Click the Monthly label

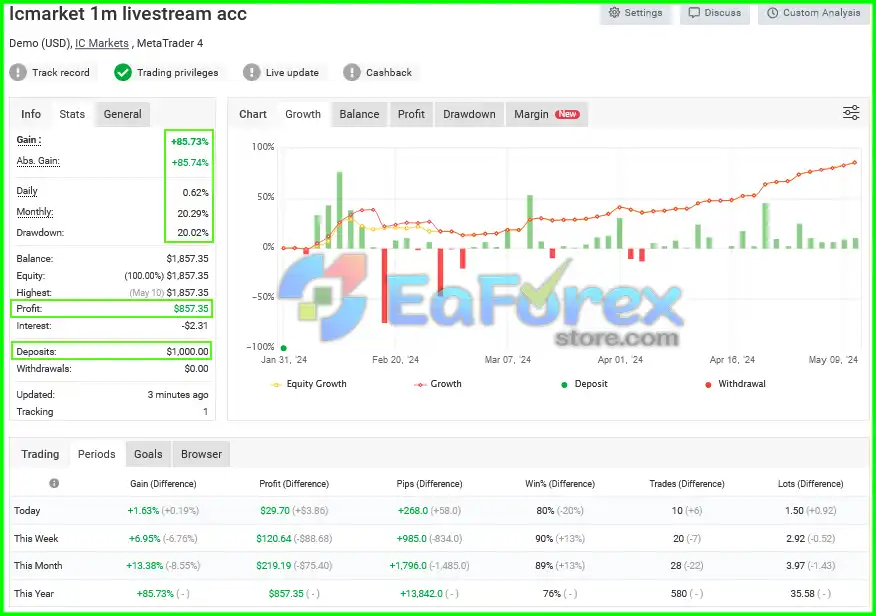tap(35, 212)
